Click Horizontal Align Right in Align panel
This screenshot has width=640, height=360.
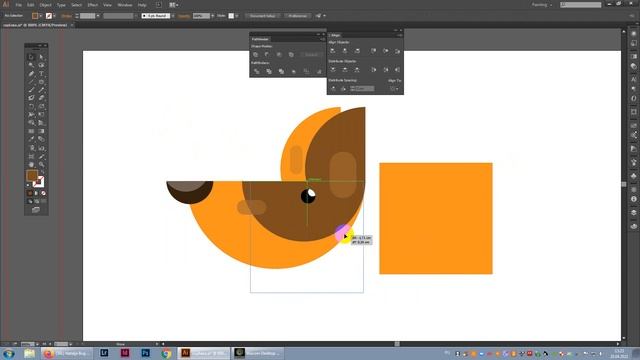point(357,51)
